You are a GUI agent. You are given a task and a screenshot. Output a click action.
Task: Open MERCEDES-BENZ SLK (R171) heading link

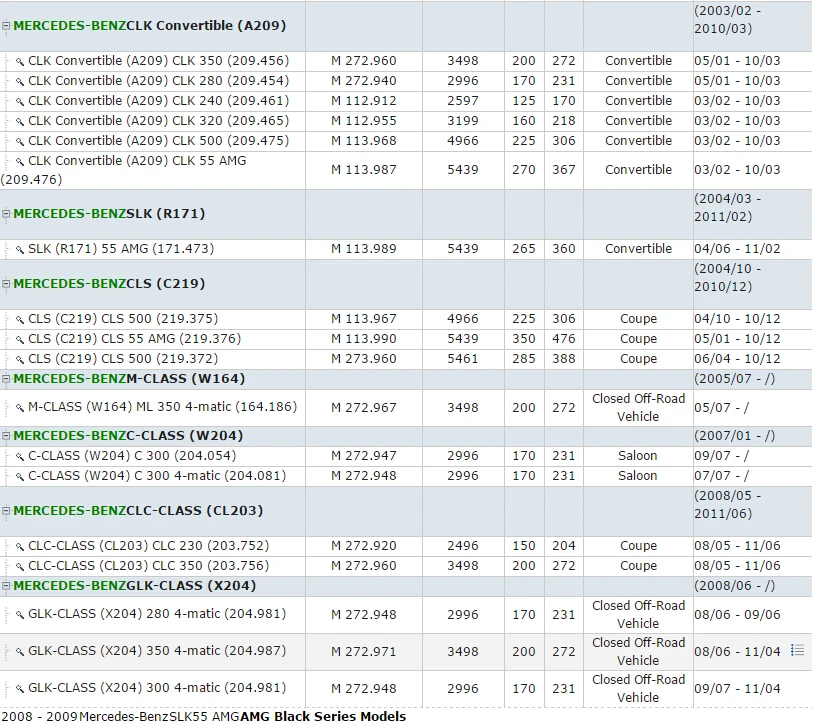tap(109, 214)
